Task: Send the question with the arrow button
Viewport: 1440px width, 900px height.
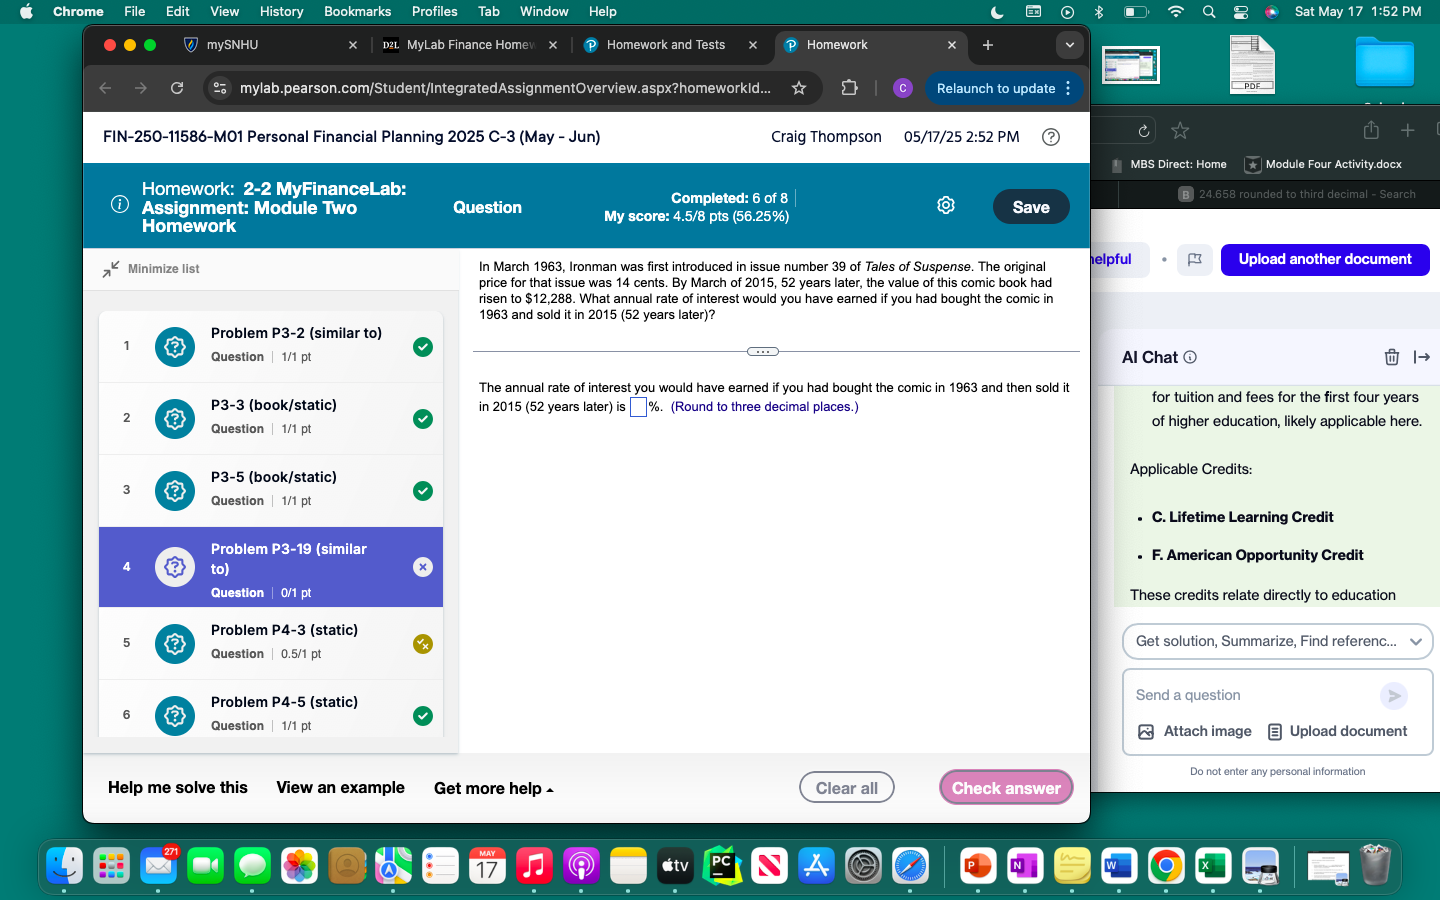Action: [1394, 695]
